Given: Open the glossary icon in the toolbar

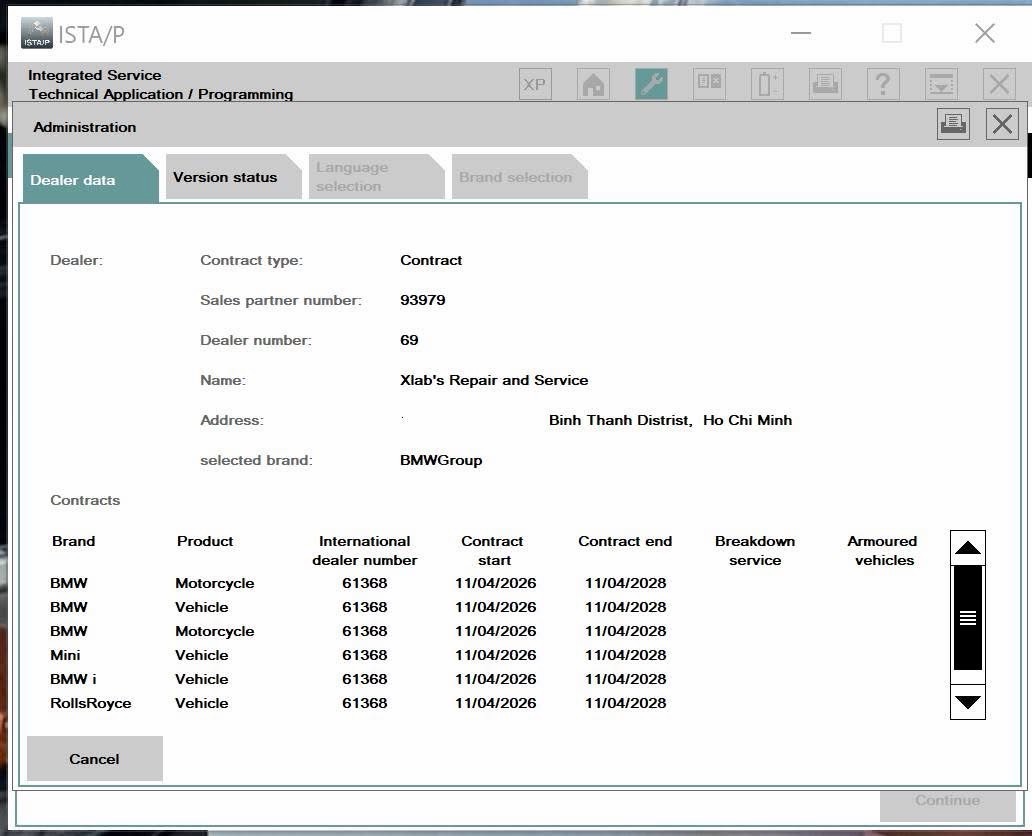Looking at the screenshot, I should 708,84.
